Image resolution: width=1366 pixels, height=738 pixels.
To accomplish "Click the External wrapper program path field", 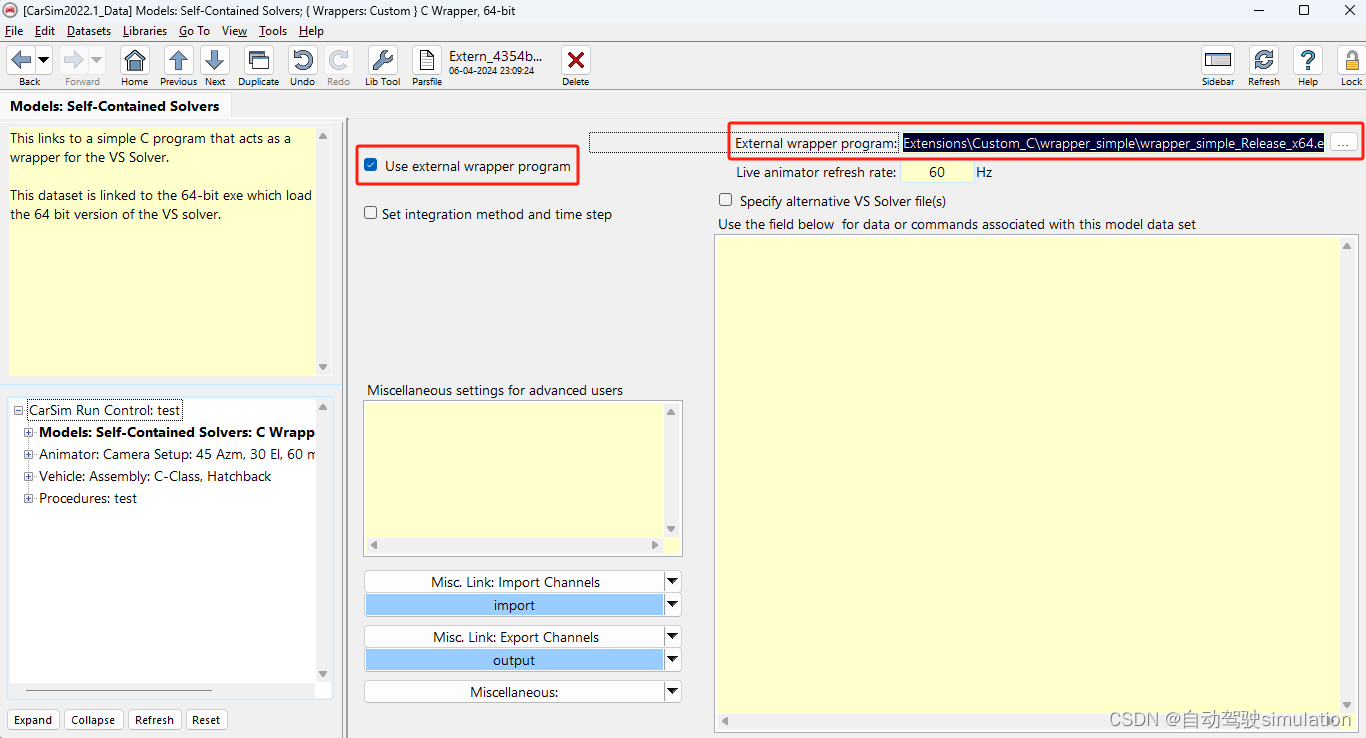I will tap(1114, 143).
